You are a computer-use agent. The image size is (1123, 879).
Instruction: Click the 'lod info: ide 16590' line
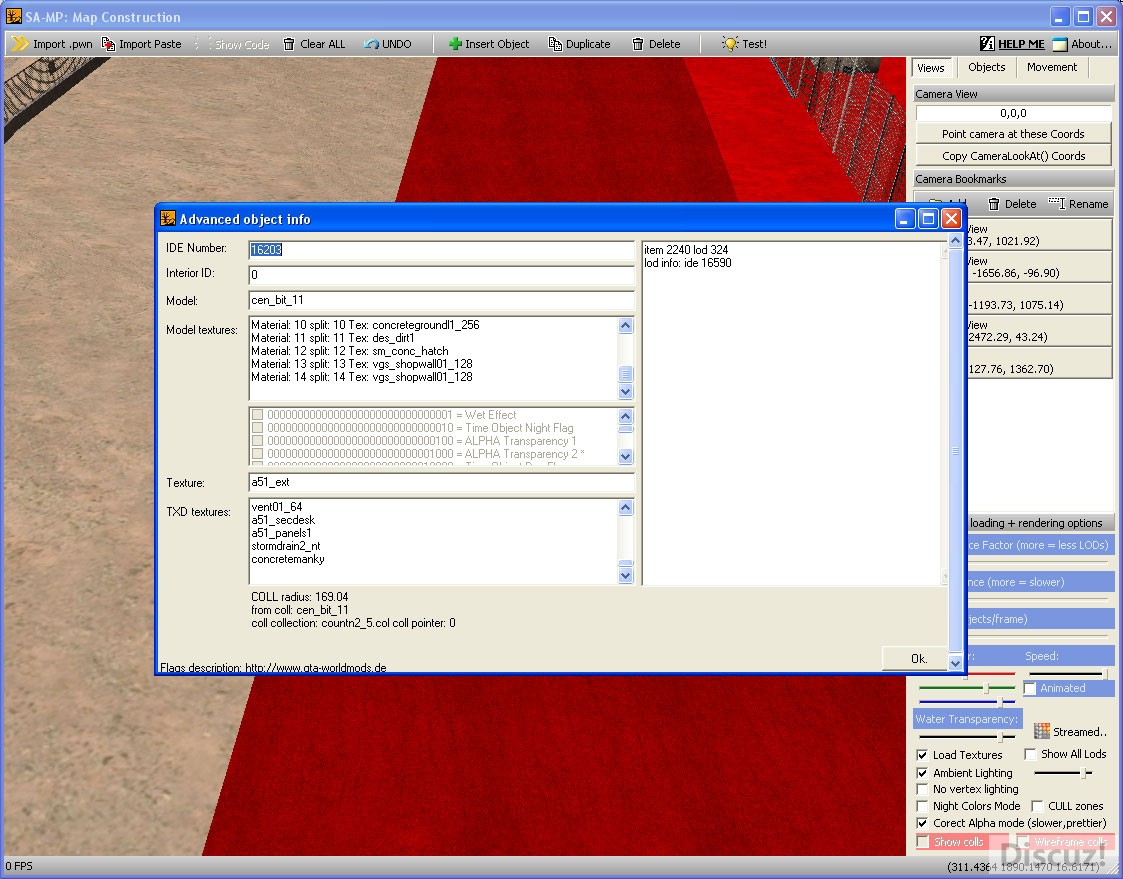tap(688, 263)
